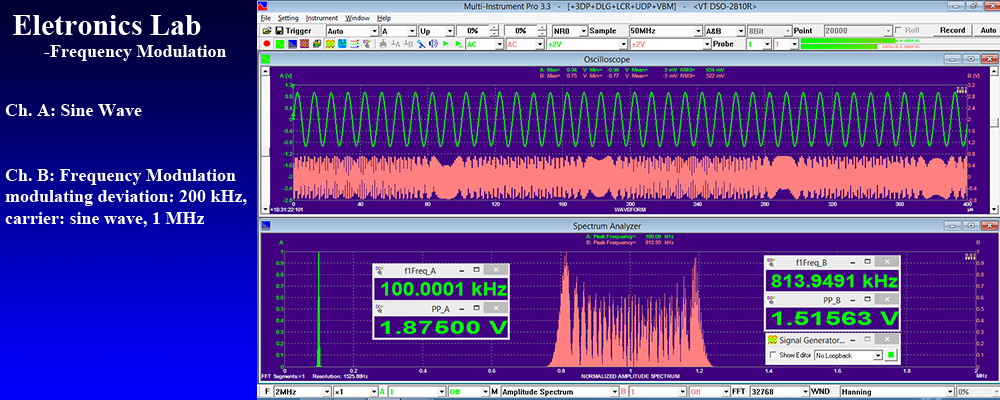Click the green play-with-loop icon
1000x400 pixels.
(459, 44)
